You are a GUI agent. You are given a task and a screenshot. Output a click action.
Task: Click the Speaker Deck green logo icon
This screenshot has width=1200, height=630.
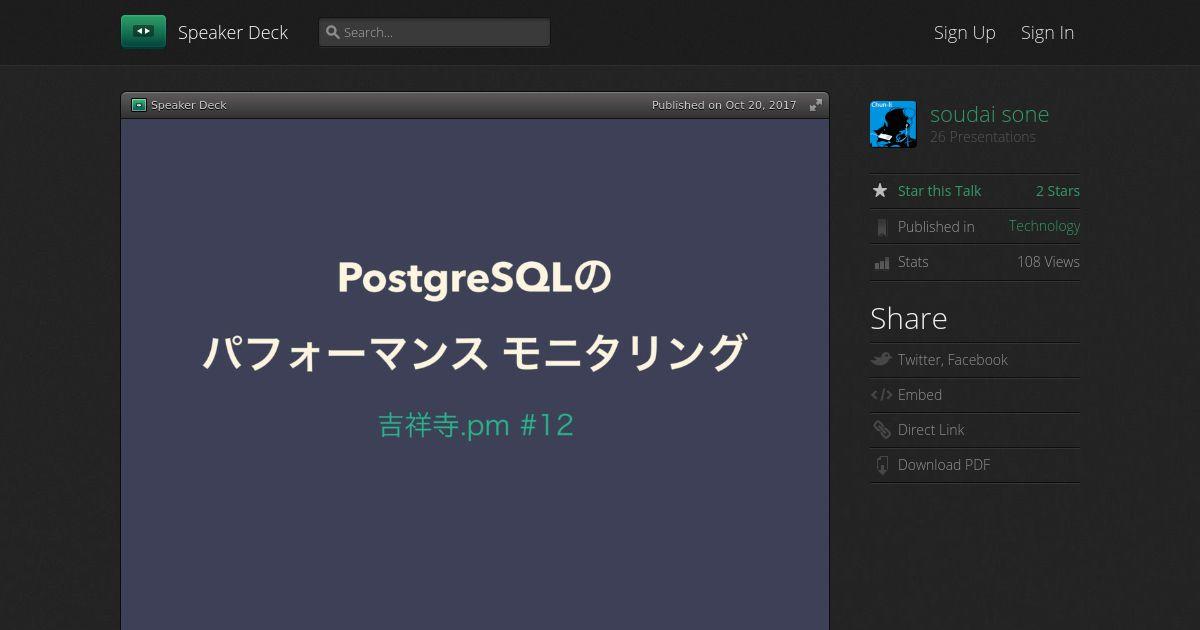click(143, 32)
